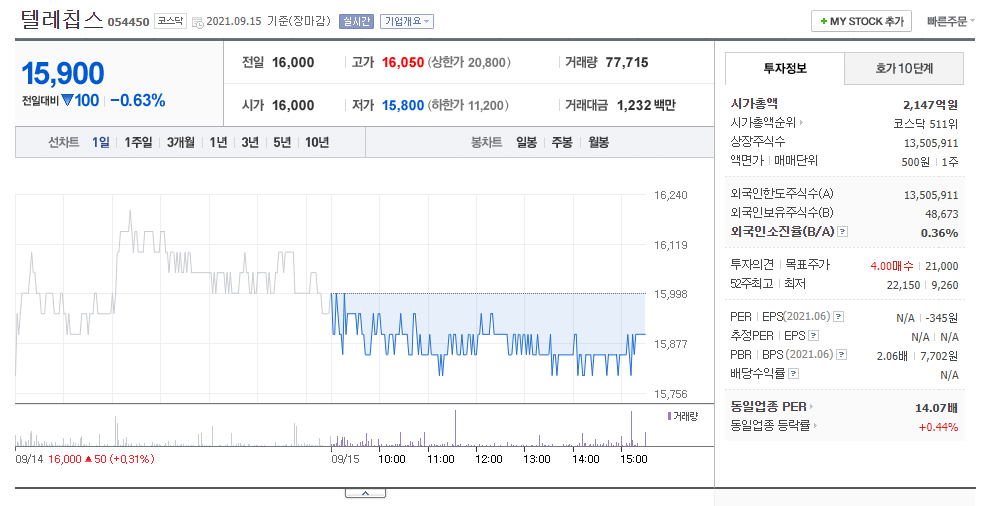Viewport: 987px width, 506px height.
Task: Click the 0.36% foreign ownership value
Action: point(939,233)
